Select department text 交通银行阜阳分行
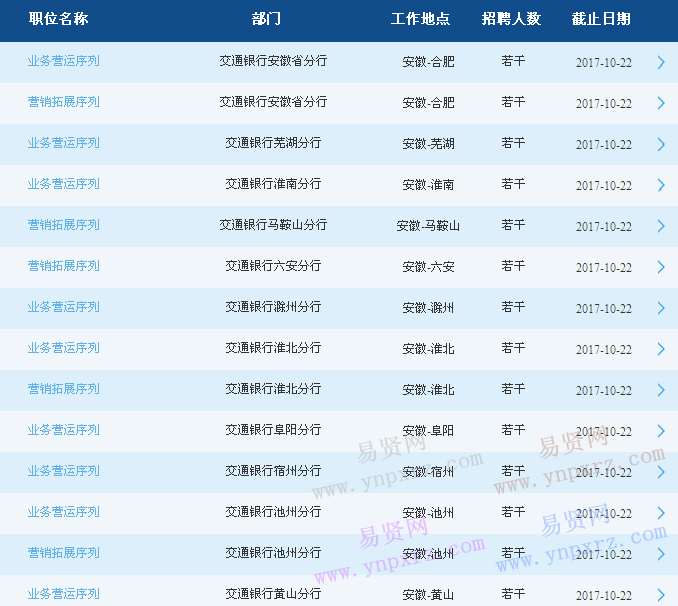Viewport: 678px width, 606px height. 273,430
